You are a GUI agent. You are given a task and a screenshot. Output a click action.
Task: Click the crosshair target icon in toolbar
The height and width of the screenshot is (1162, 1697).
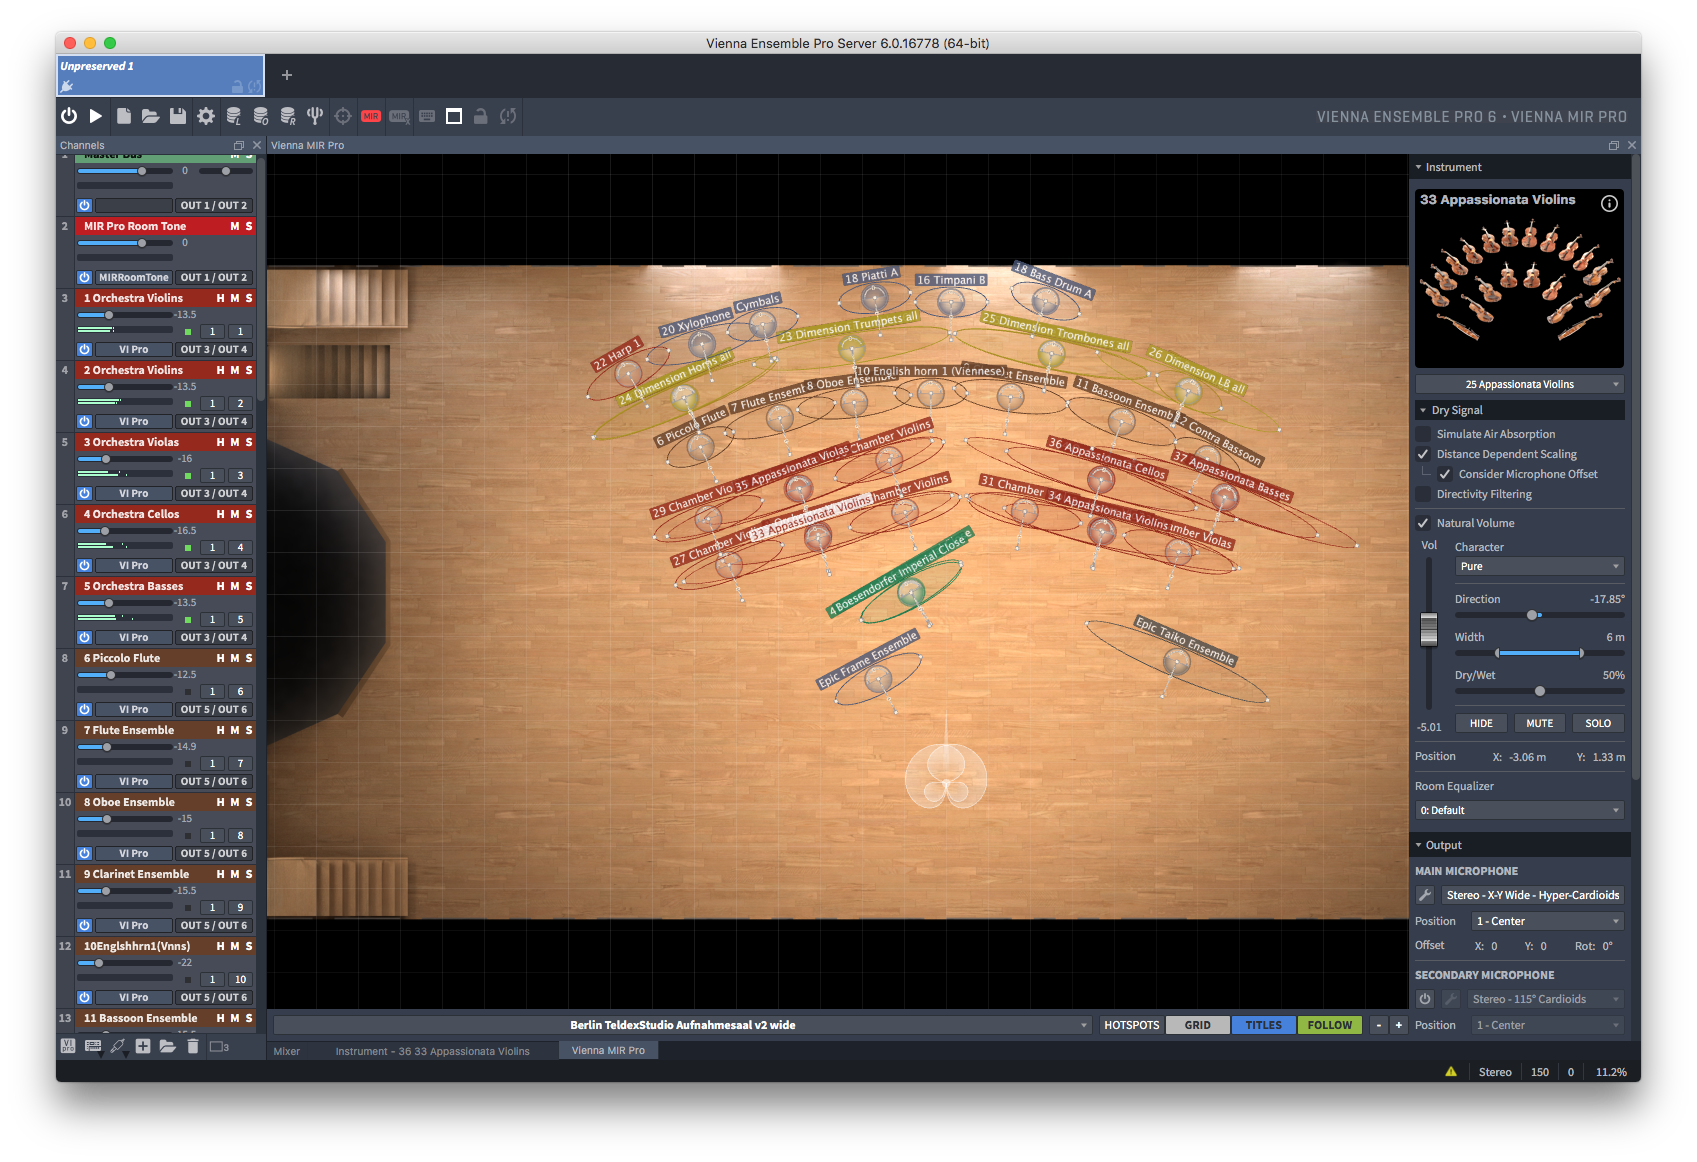[x=343, y=116]
